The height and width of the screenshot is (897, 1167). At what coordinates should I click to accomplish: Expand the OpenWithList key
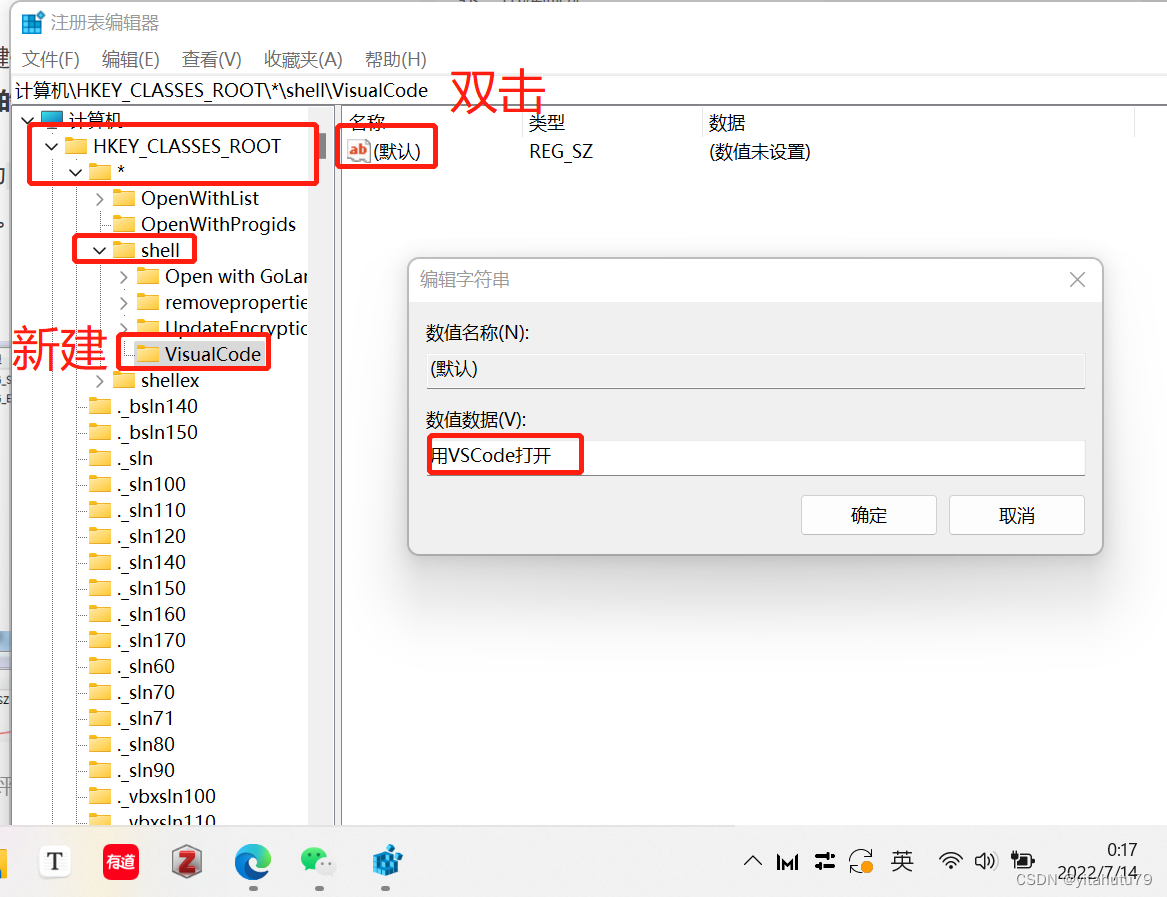100,199
